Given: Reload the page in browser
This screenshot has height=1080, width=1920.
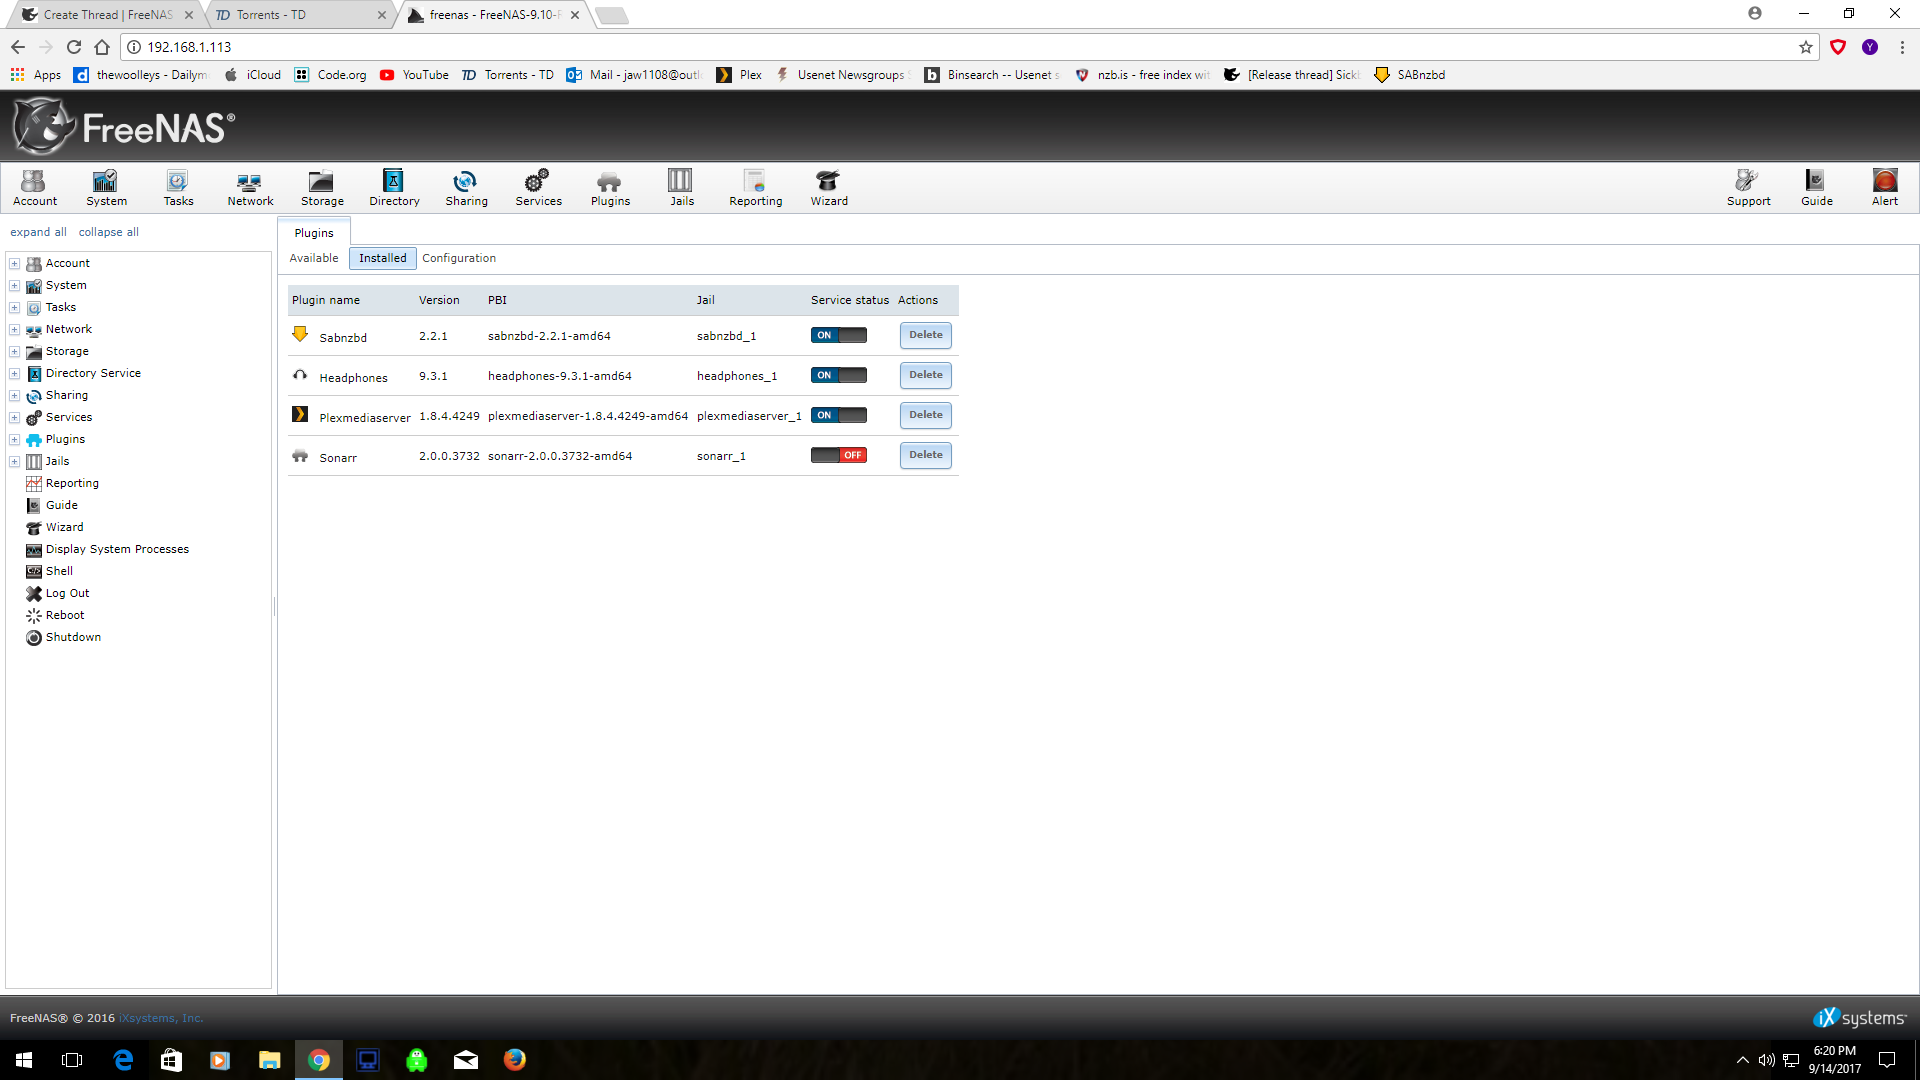Looking at the screenshot, I should [74, 47].
